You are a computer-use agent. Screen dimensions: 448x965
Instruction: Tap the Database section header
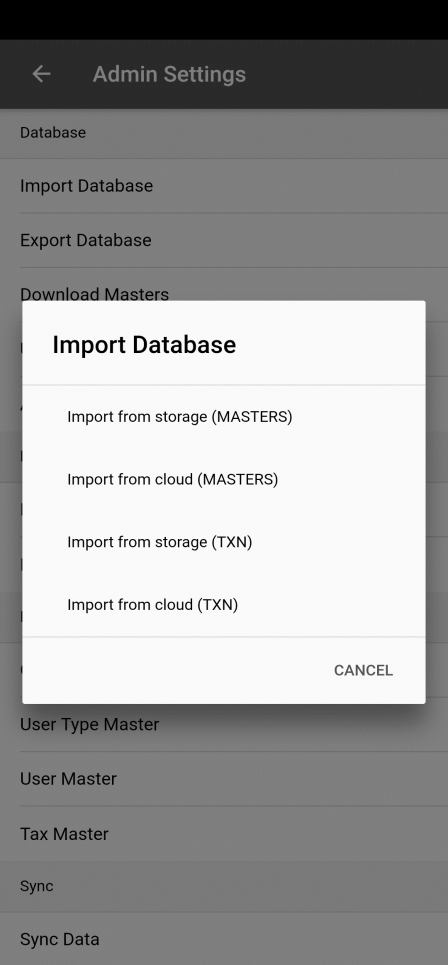tap(224, 132)
